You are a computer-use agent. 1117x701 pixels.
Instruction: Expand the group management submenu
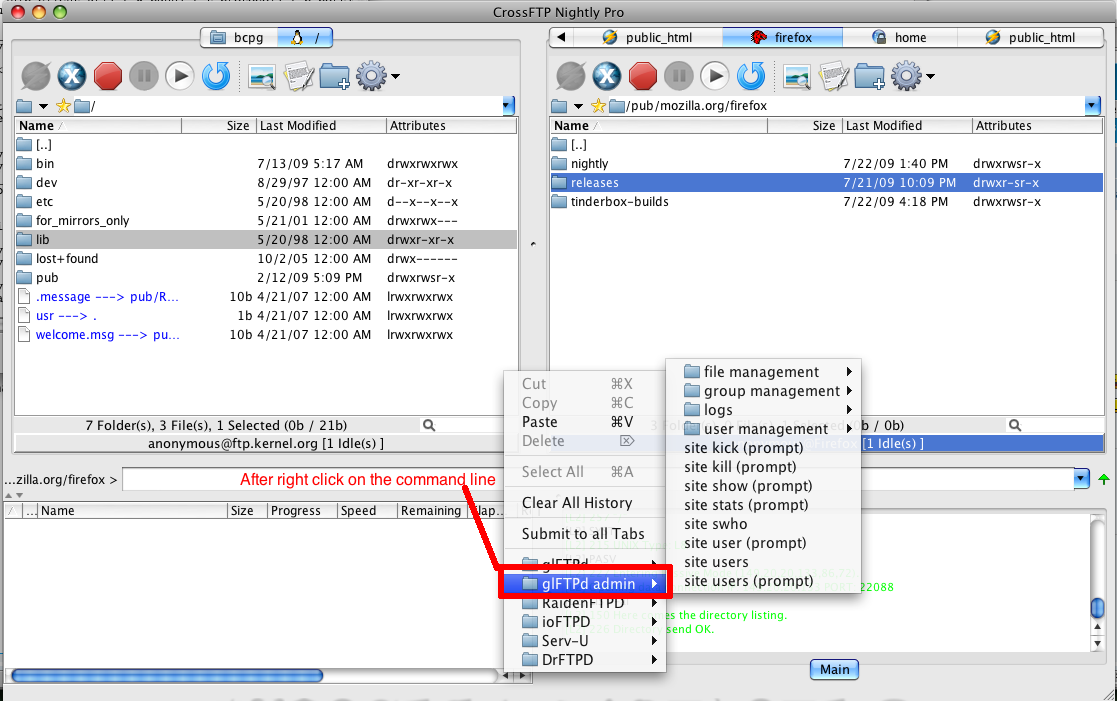[x=763, y=391]
